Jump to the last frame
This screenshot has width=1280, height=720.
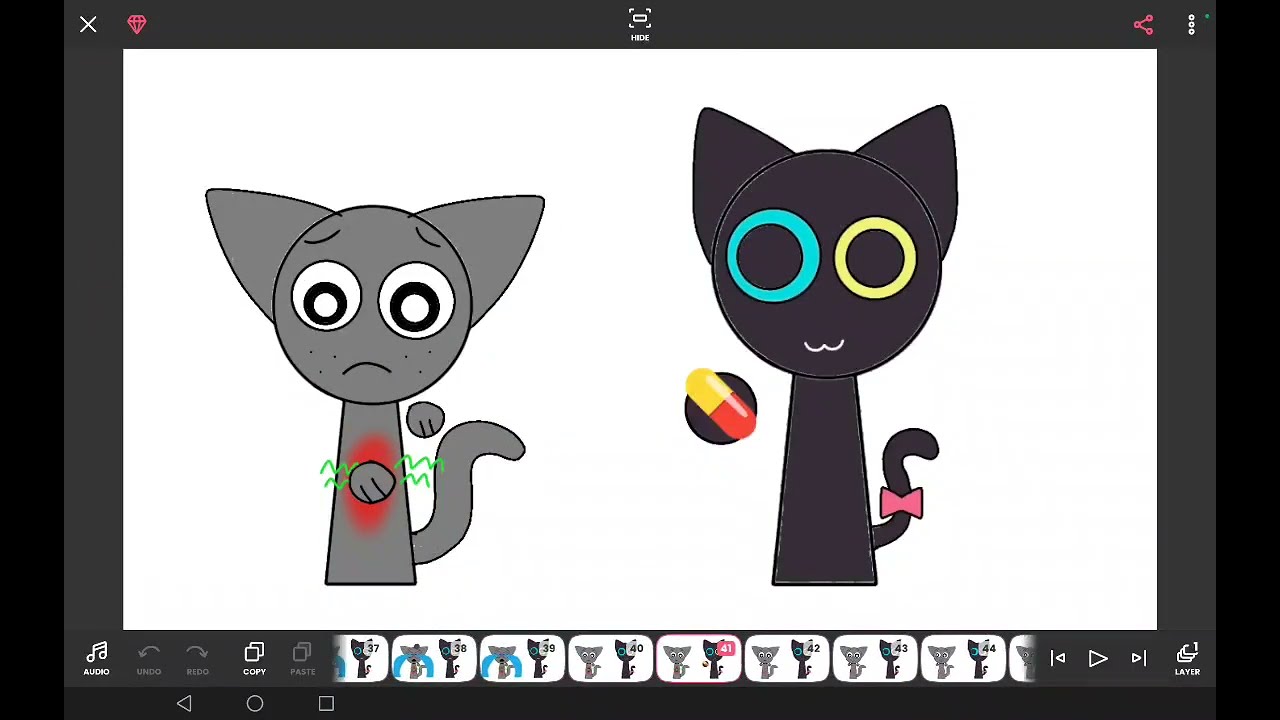pos(1138,658)
